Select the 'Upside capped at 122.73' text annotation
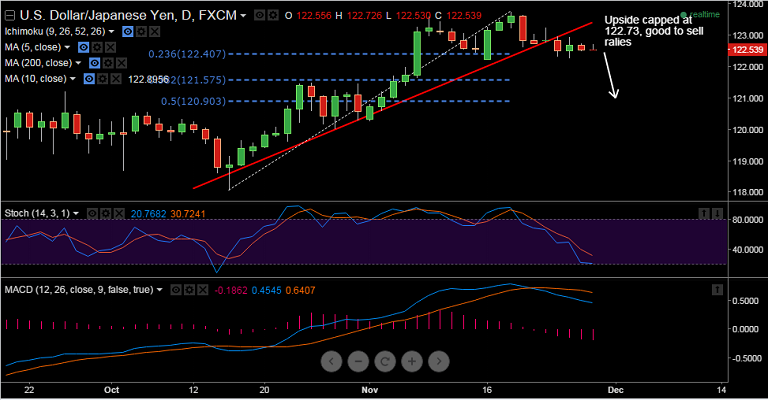 653,31
